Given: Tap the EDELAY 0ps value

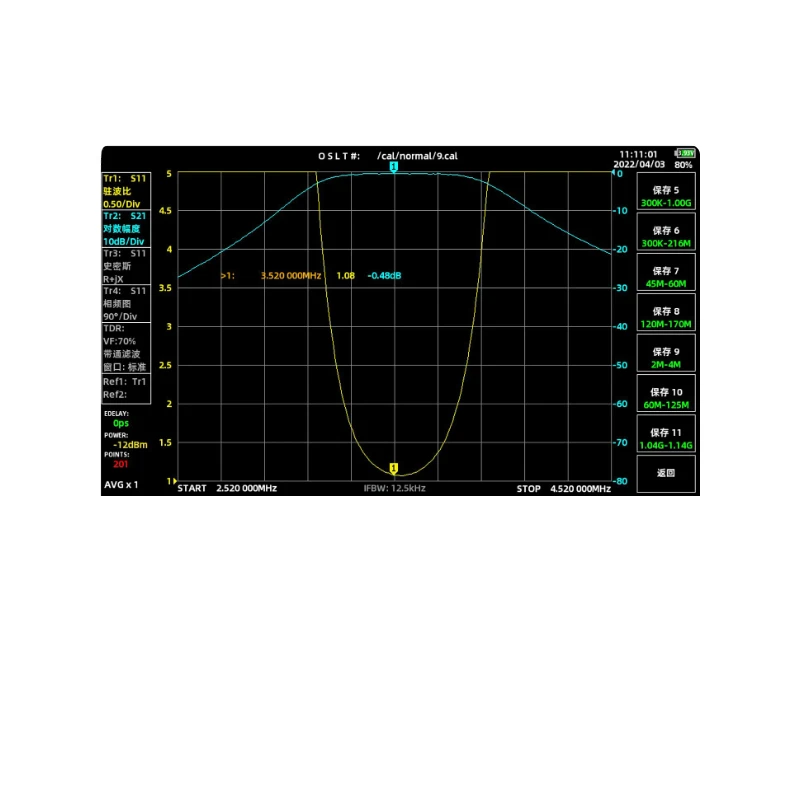Looking at the screenshot, I should [x=120, y=423].
